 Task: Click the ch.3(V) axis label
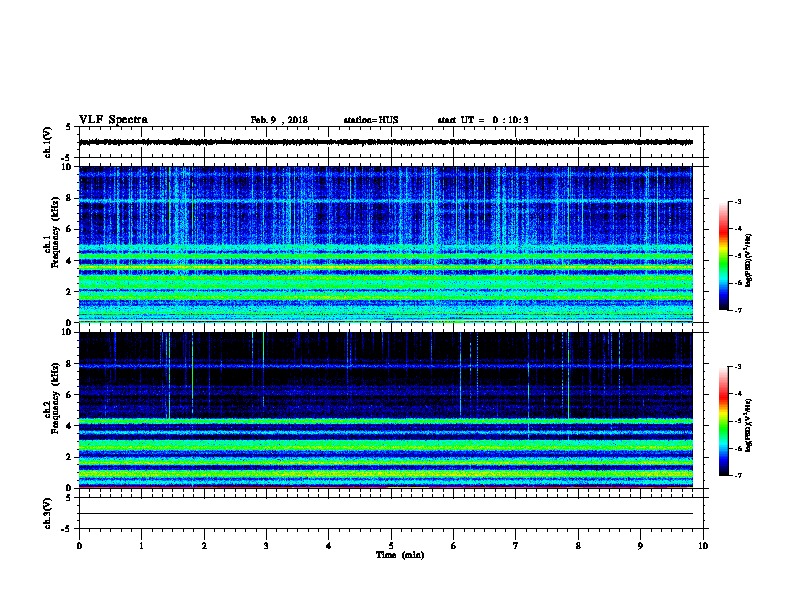pos(48,513)
